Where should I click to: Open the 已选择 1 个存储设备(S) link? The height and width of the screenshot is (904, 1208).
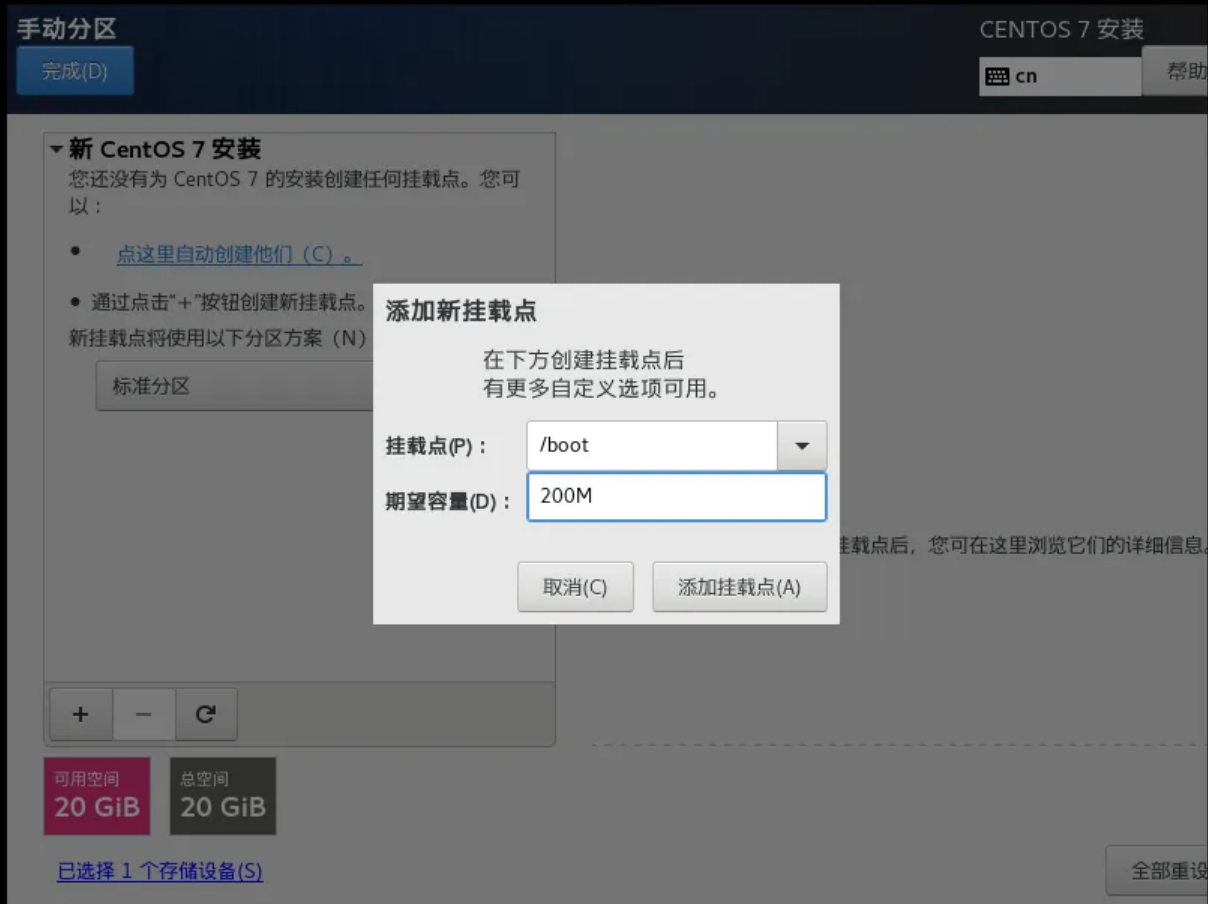pyautogui.click(x=160, y=871)
